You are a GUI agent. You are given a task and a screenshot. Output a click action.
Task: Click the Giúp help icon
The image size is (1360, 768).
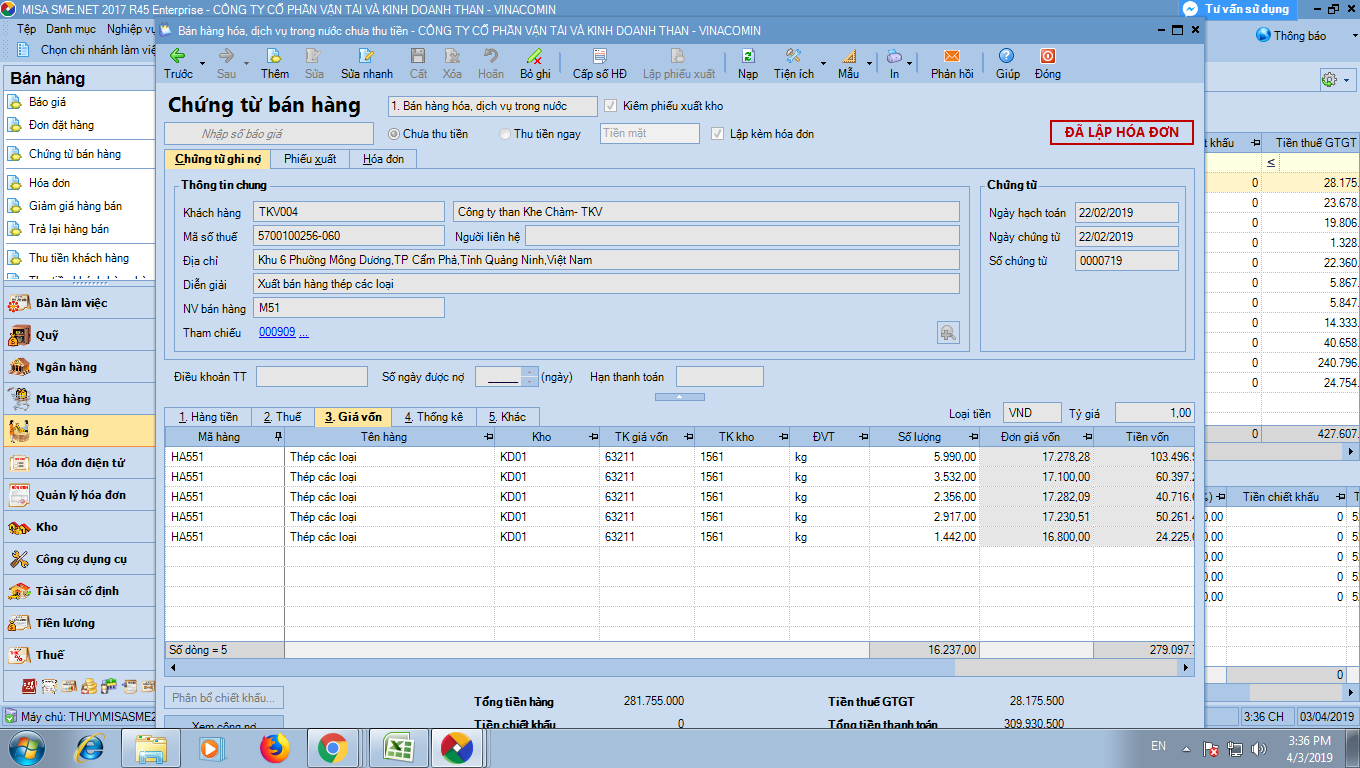click(1007, 57)
